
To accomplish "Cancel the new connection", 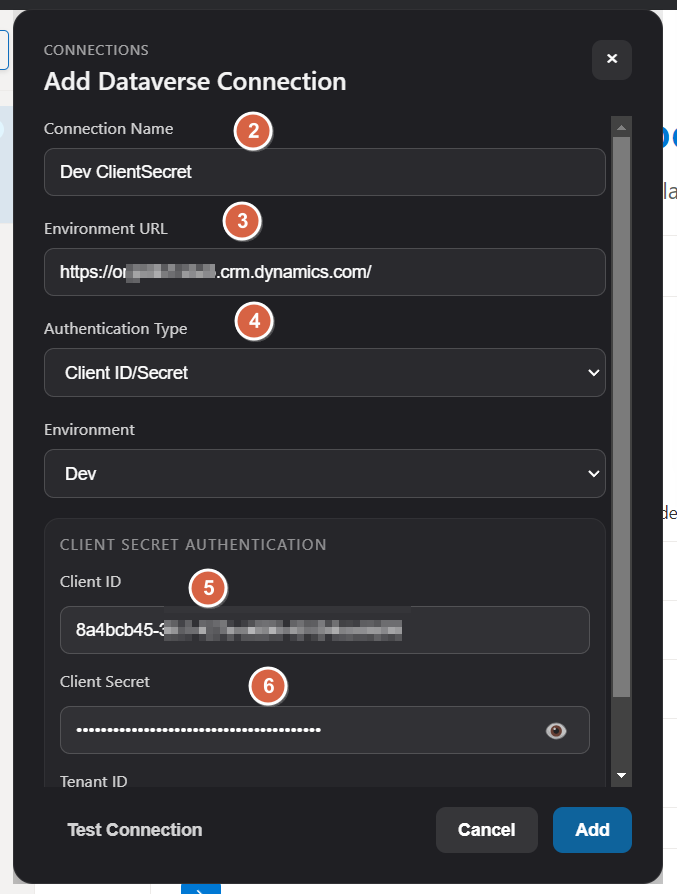I will pos(486,829).
